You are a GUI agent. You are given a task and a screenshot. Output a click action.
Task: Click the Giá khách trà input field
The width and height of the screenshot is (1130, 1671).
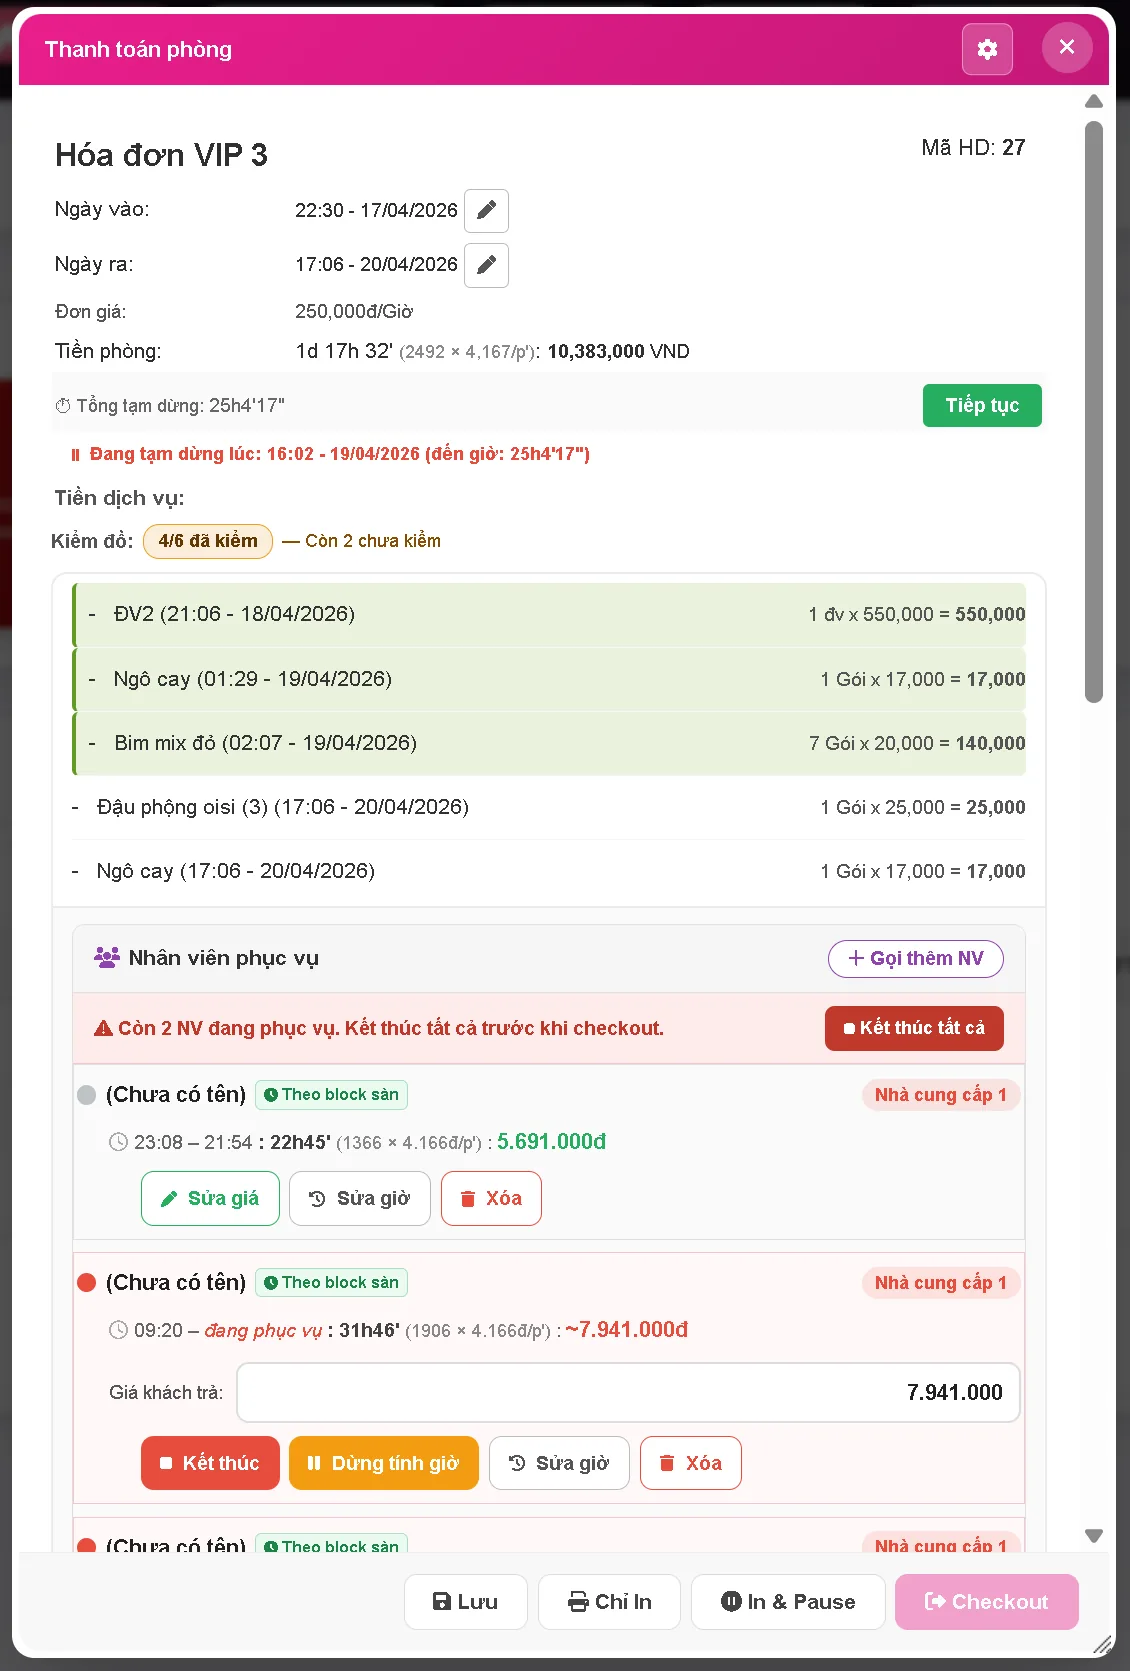click(x=628, y=1392)
